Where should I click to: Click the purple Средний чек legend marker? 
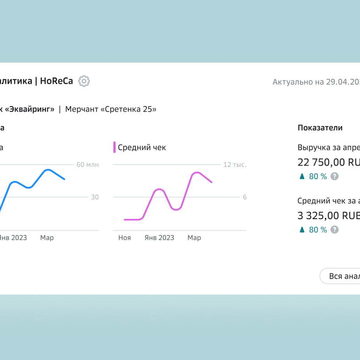[x=114, y=147]
